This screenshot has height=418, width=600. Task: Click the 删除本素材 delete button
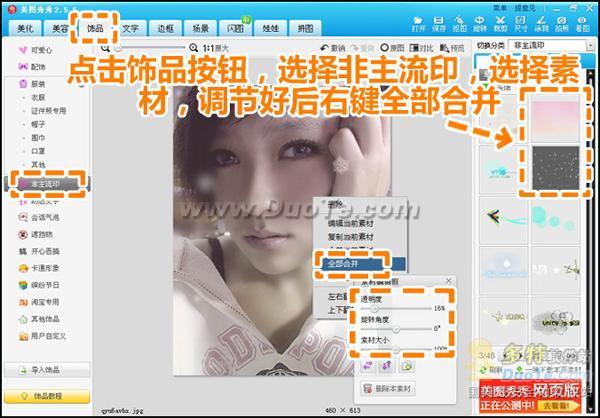coord(388,389)
